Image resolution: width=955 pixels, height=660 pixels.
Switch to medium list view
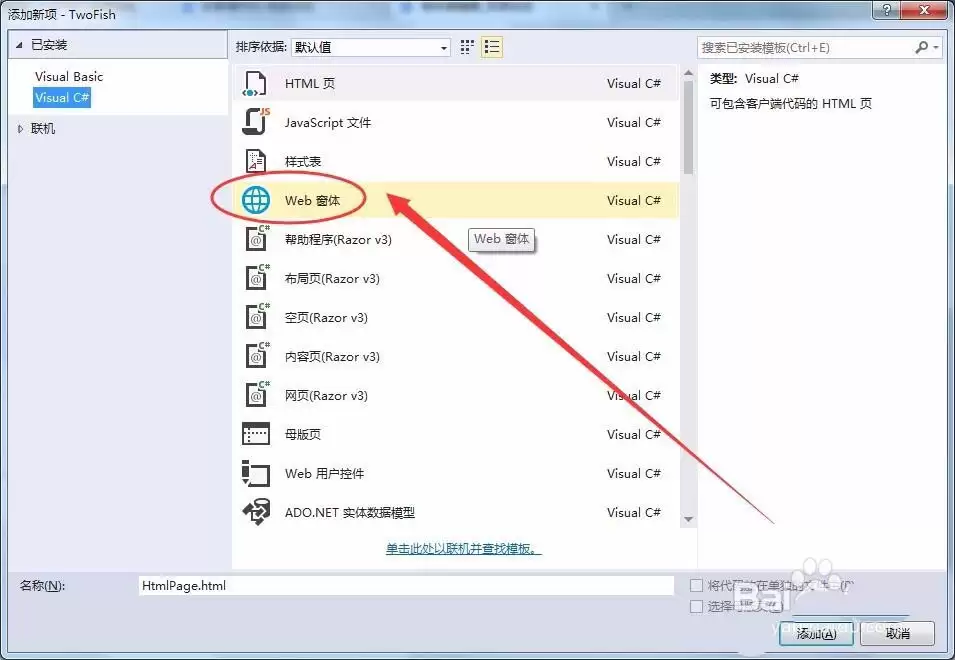point(490,46)
